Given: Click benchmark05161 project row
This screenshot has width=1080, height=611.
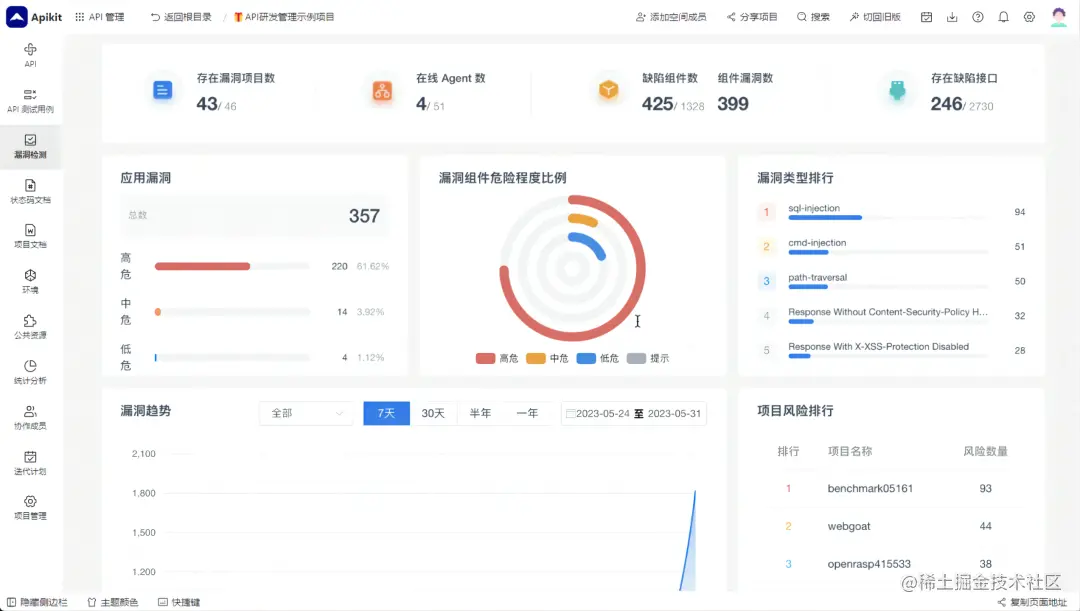Looking at the screenshot, I should 892,488.
